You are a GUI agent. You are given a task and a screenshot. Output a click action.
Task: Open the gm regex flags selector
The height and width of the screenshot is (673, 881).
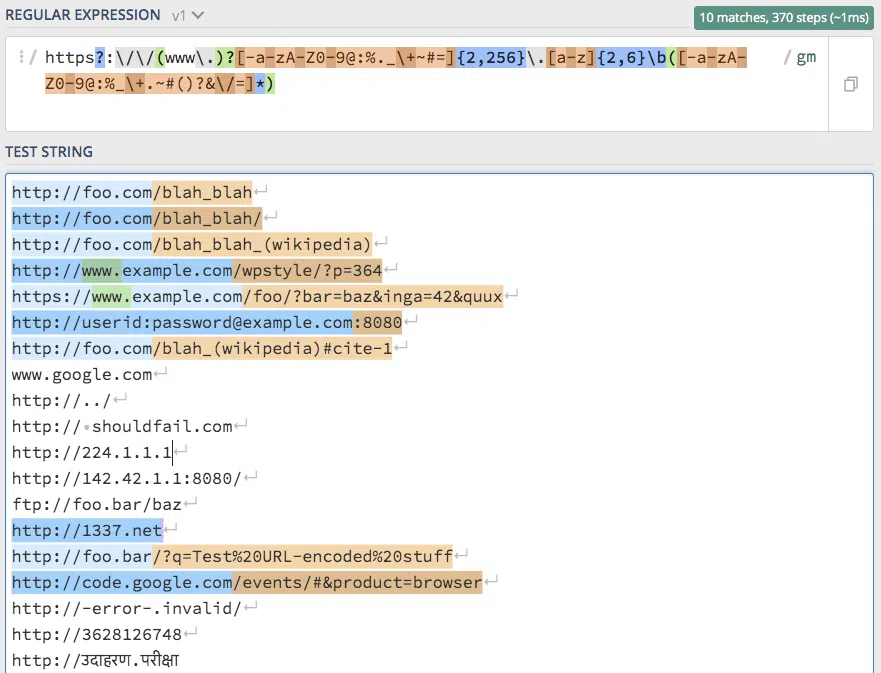pos(806,57)
